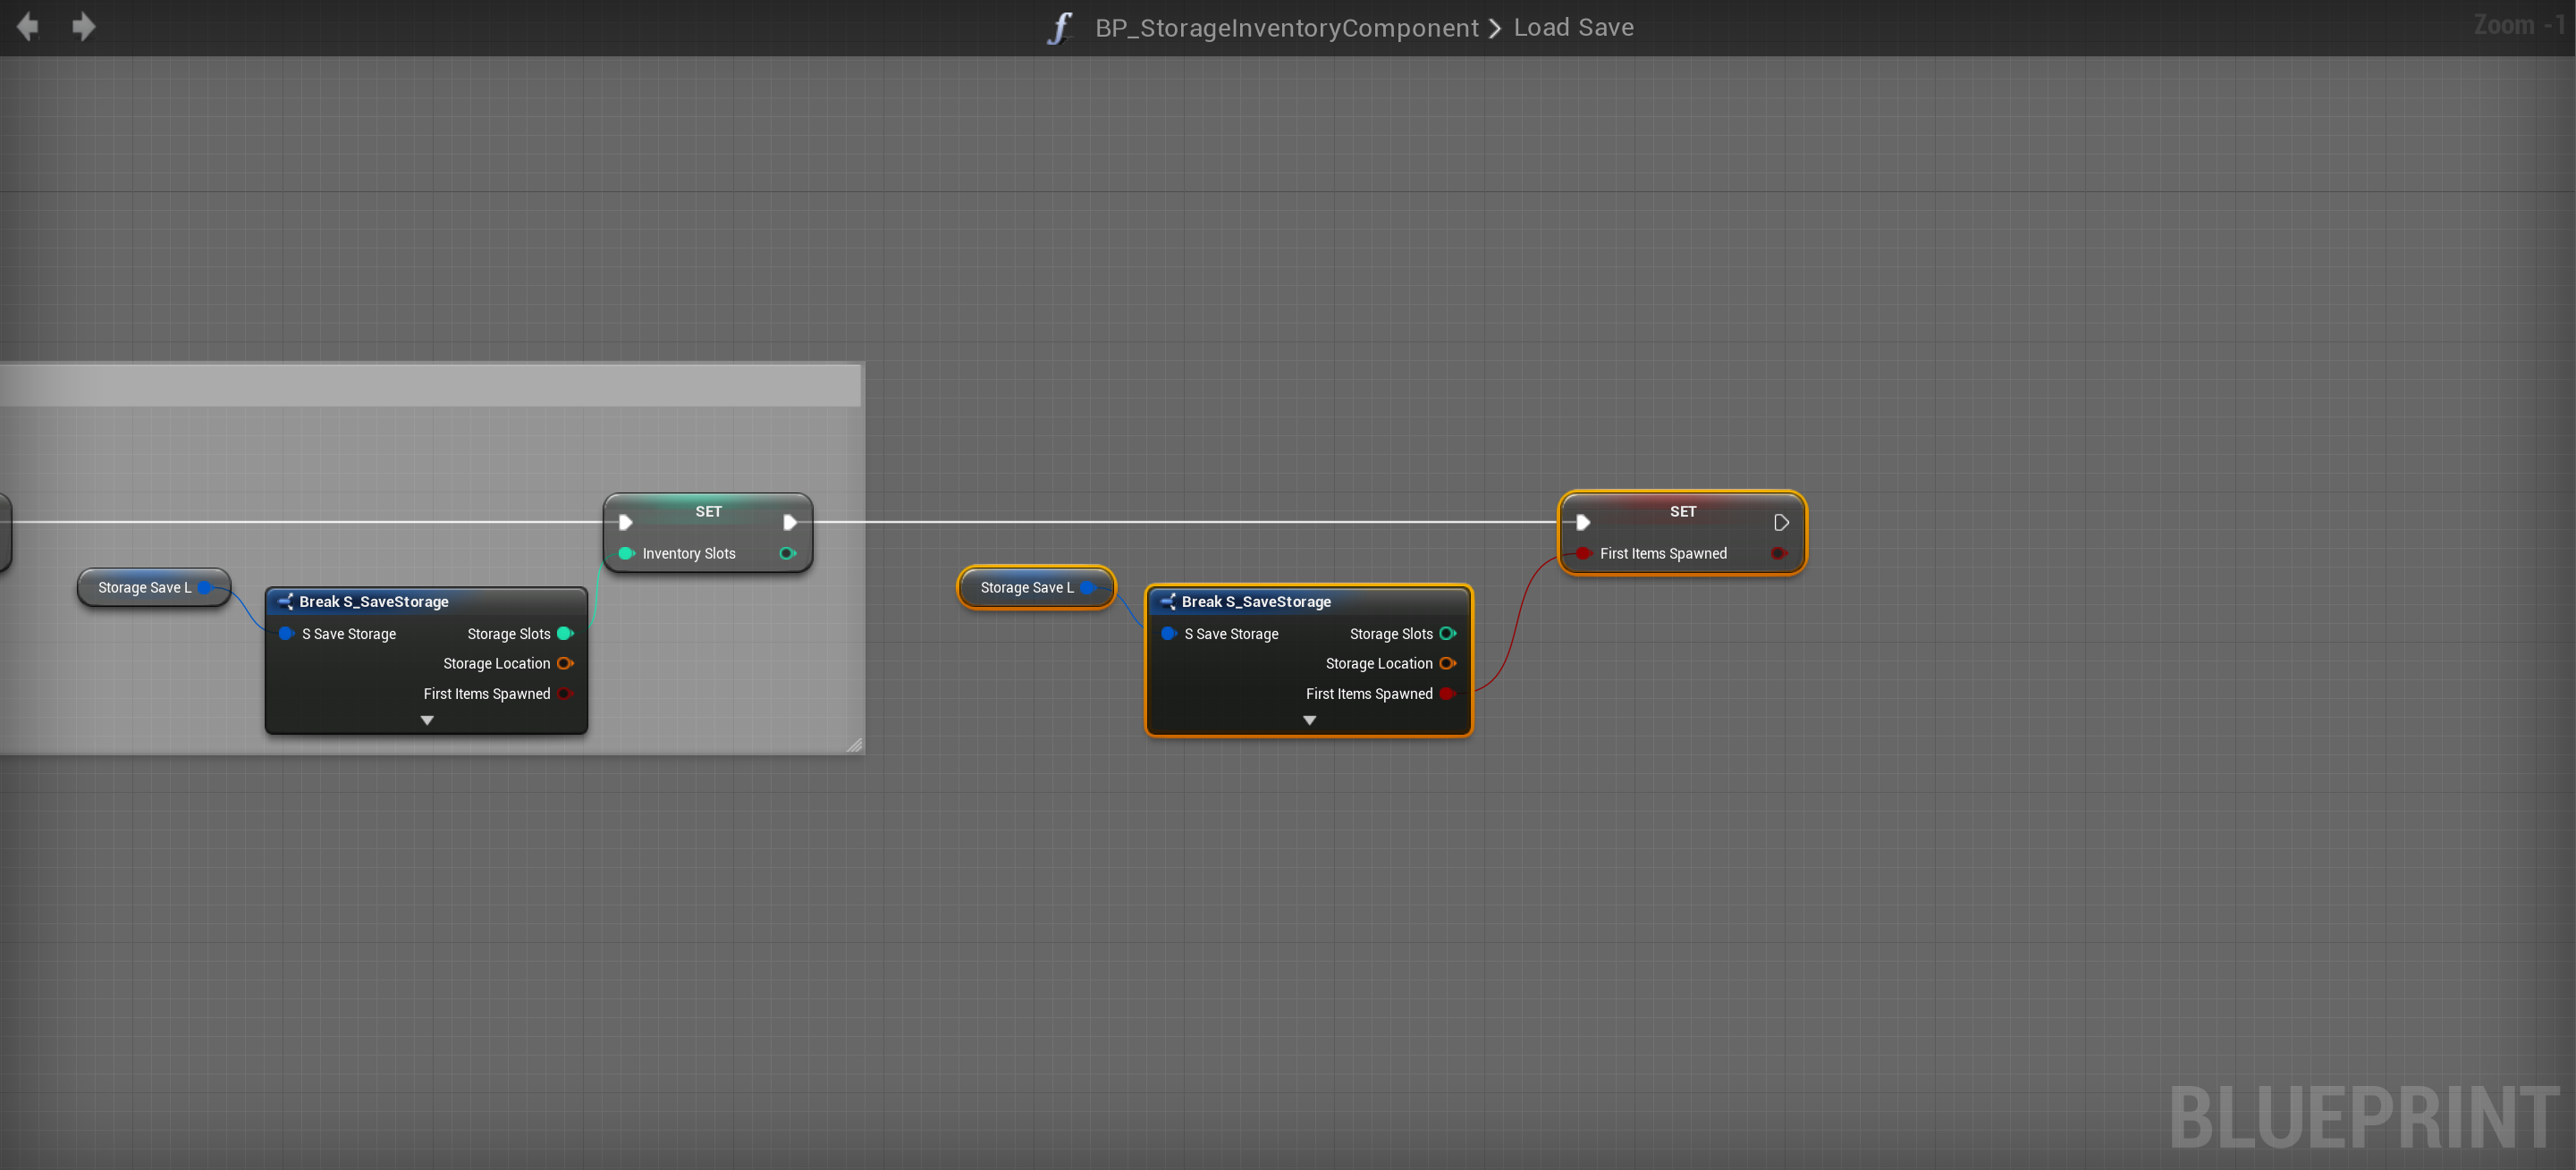Image resolution: width=2576 pixels, height=1170 pixels.
Task: Open BP_StorageInventoryComponent breadcrumb
Action: pos(1286,28)
